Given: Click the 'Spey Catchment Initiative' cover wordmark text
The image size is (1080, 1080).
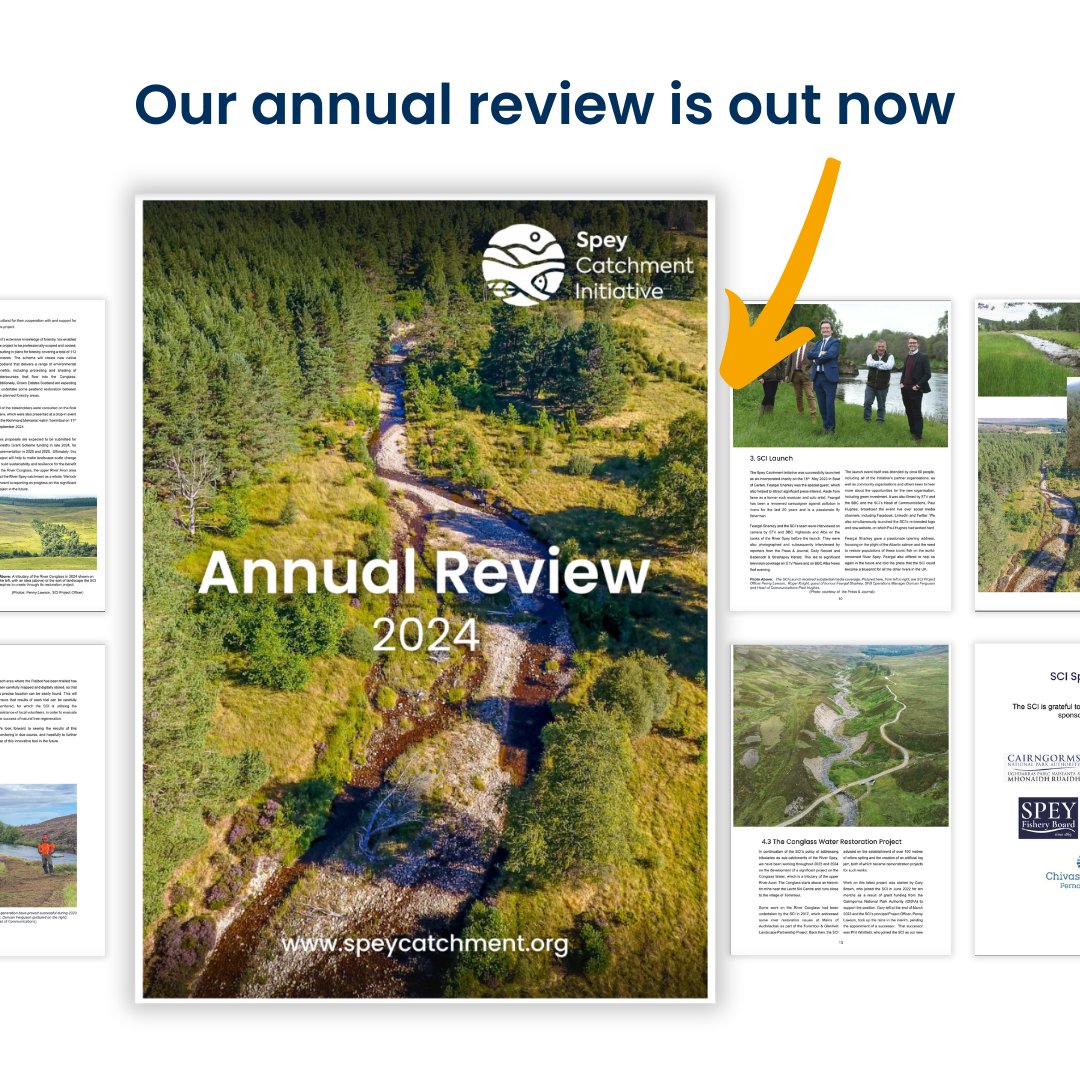Looking at the screenshot, I should tap(634, 266).
